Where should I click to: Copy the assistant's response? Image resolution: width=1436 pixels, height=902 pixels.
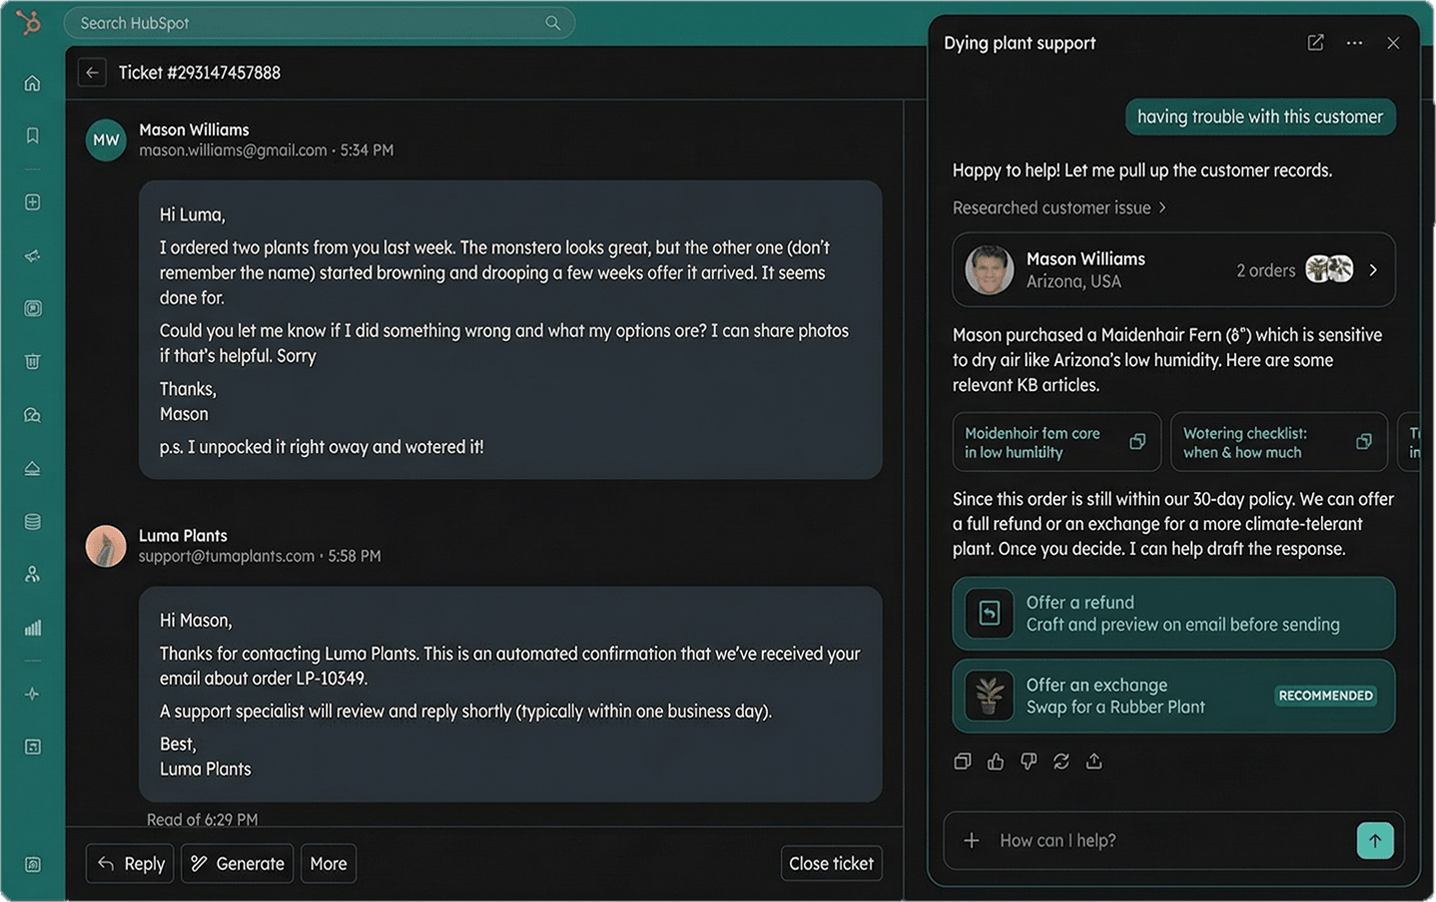click(x=962, y=761)
